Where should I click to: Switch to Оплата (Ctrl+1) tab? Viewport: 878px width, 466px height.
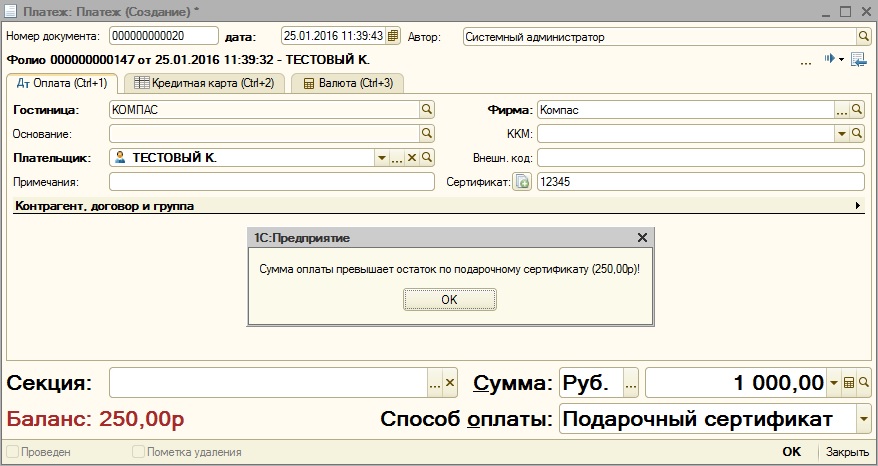tap(62, 83)
